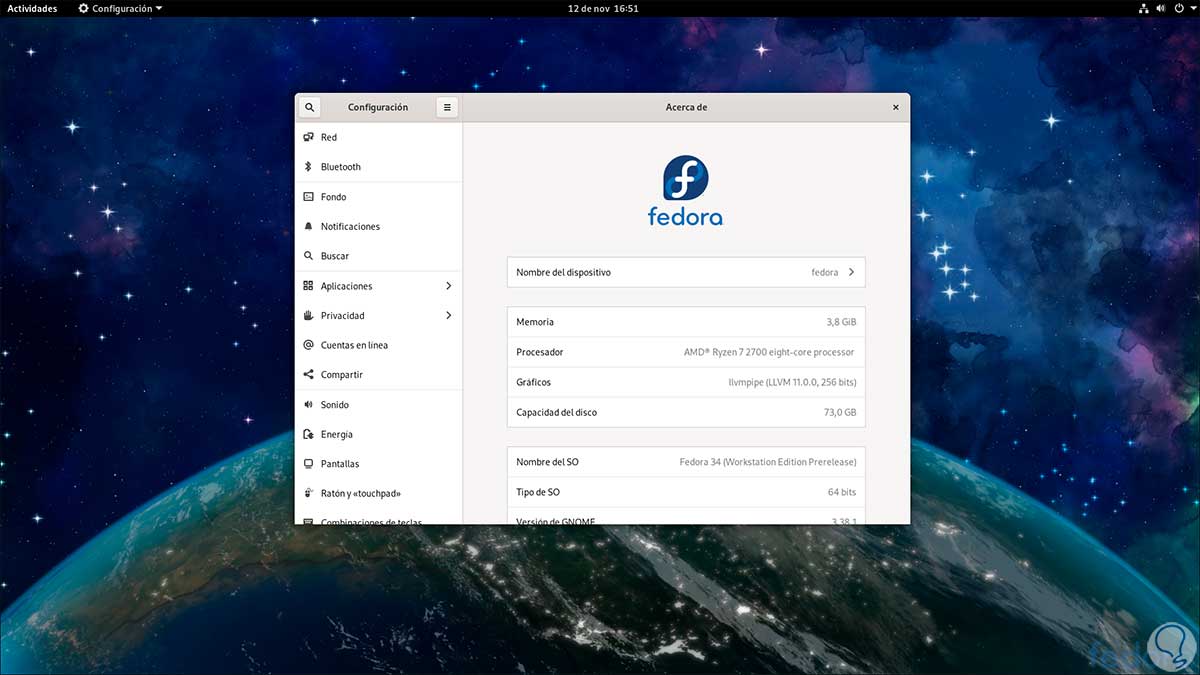Viewport: 1200px width, 675px height.
Task: Open the Pantallas settings panel
Action: click(x=379, y=464)
